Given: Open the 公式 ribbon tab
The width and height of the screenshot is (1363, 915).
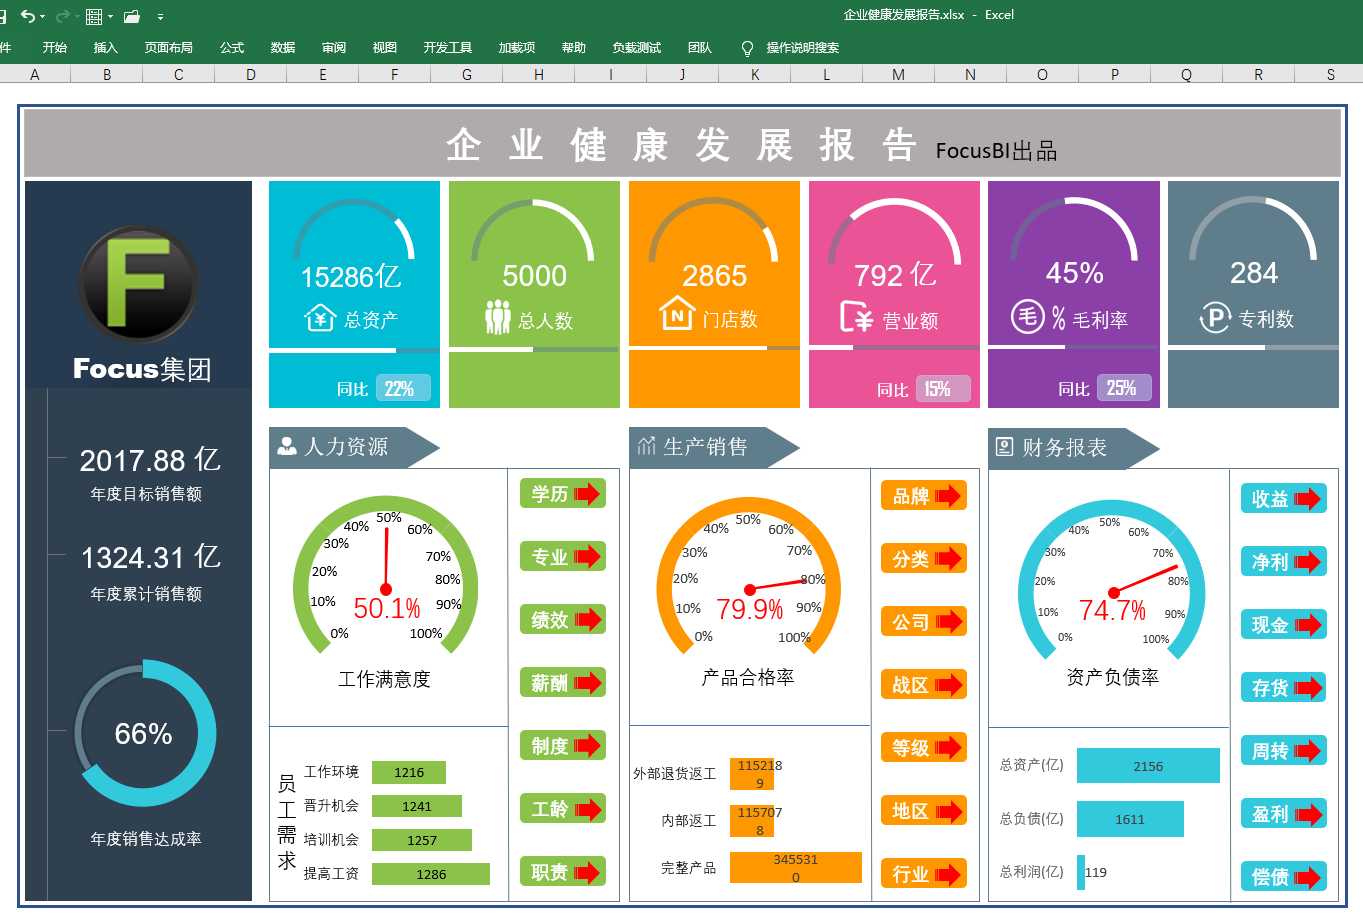Looking at the screenshot, I should (232, 47).
